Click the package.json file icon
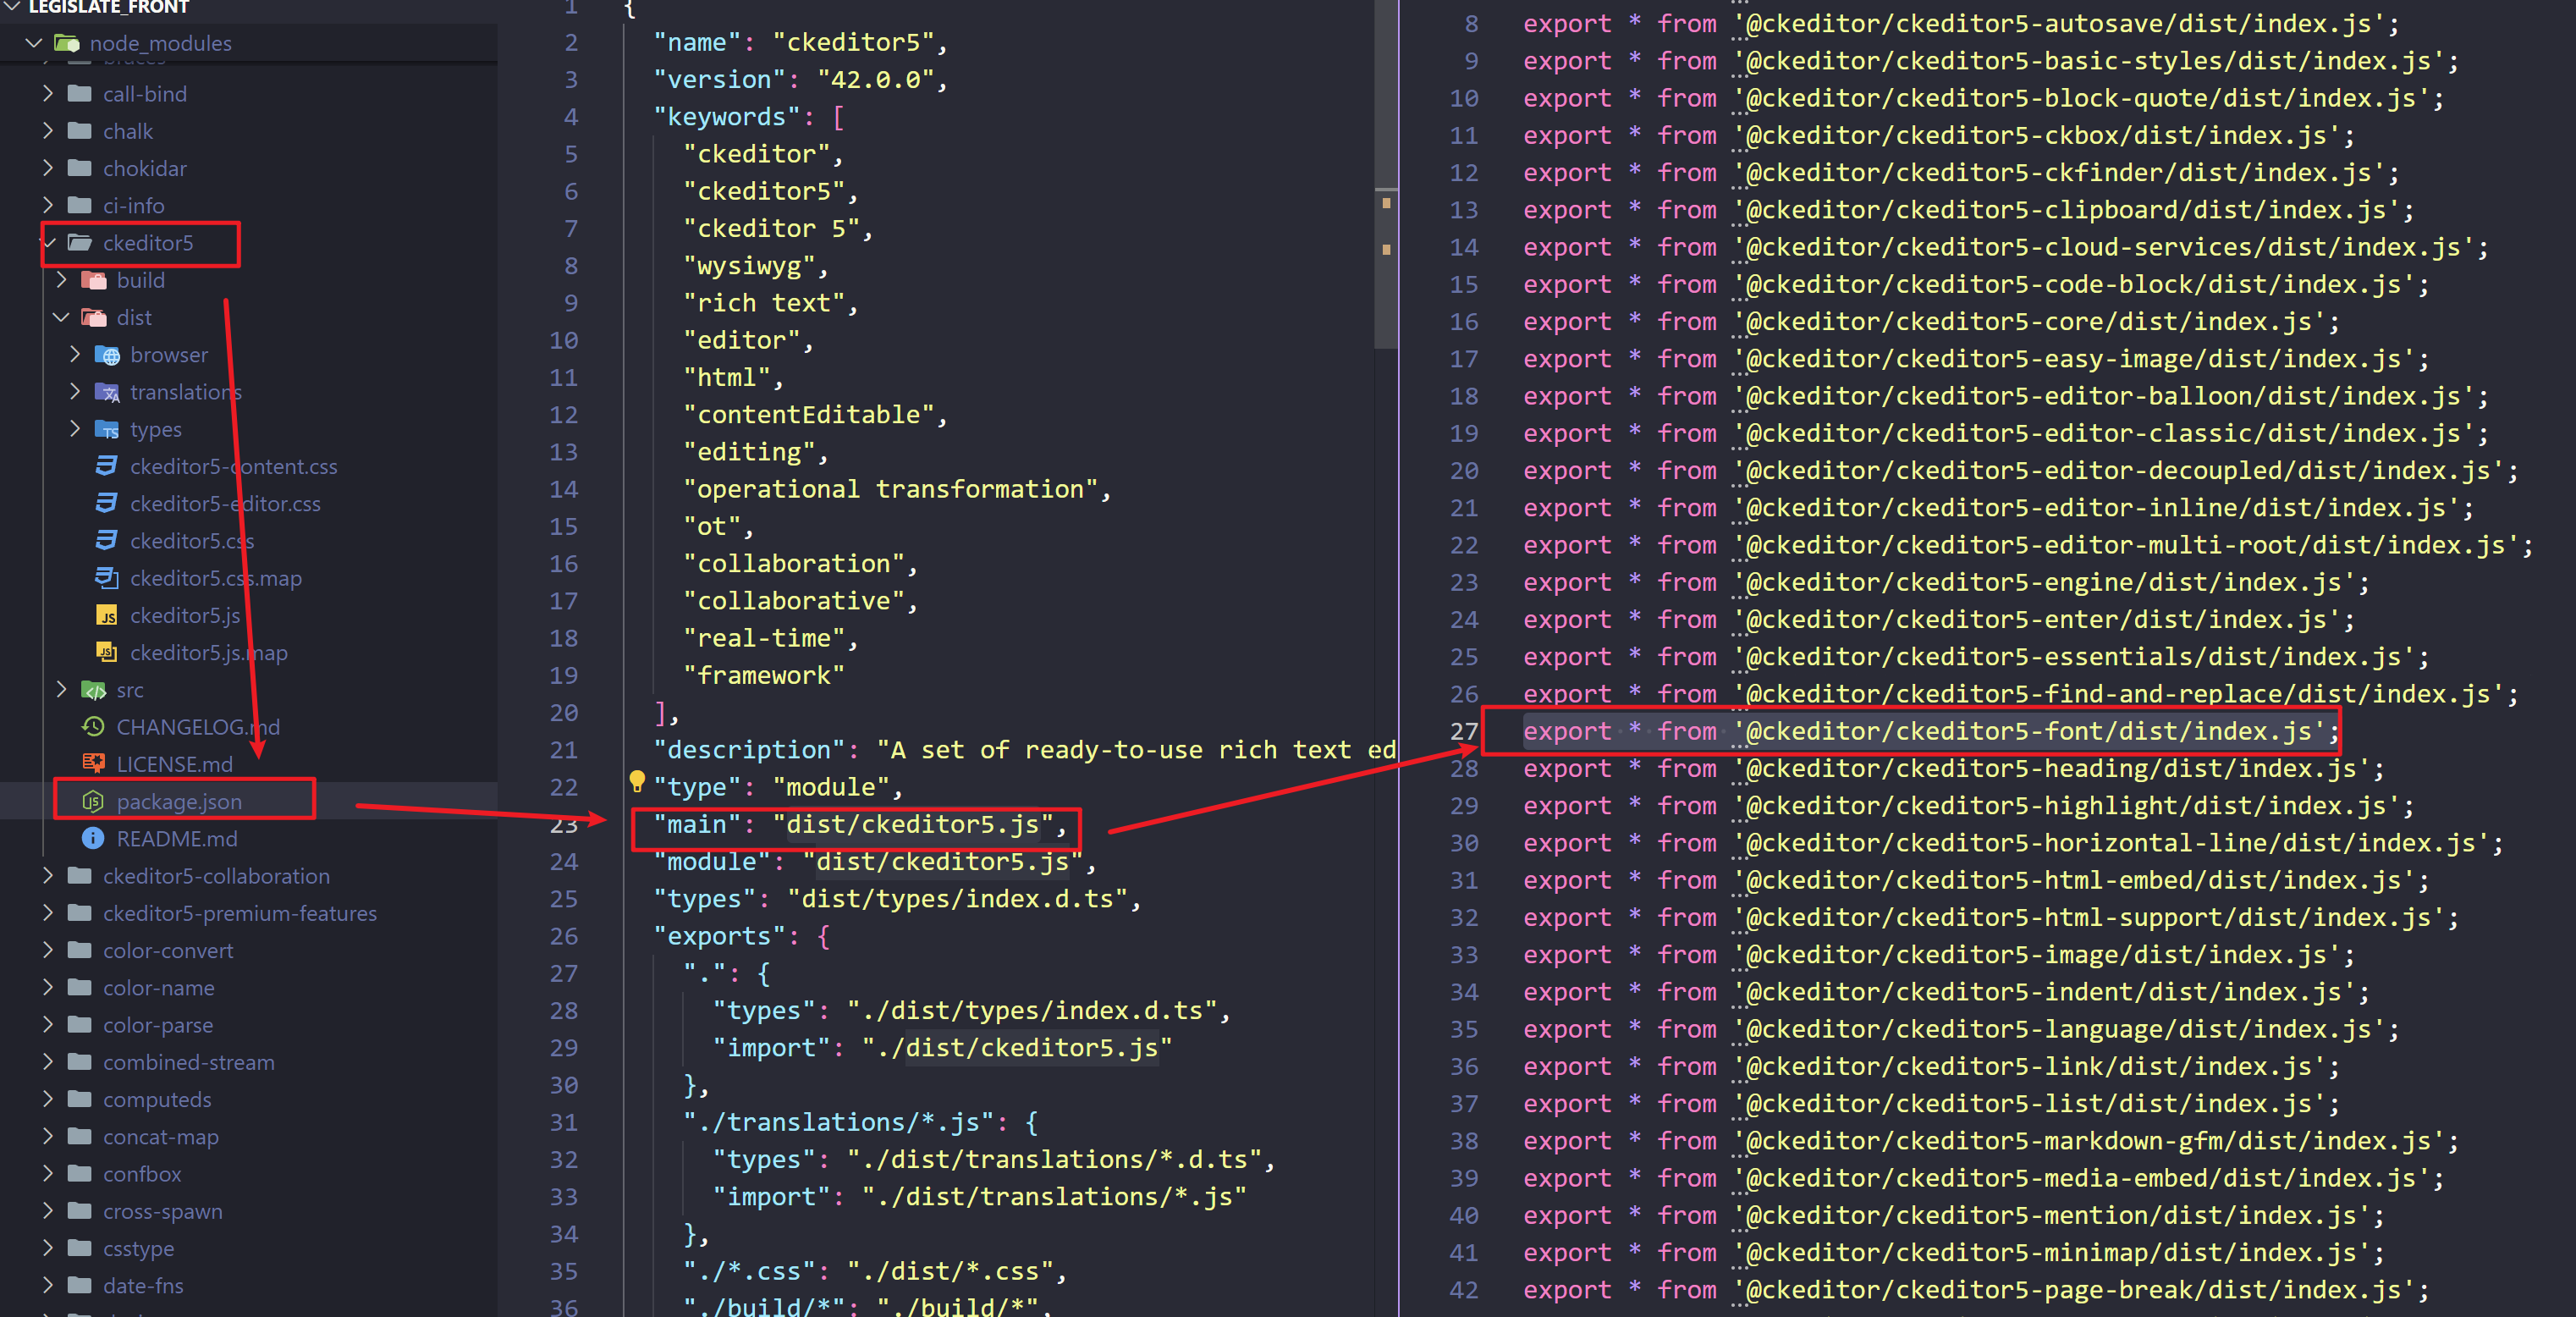The width and height of the screenshot is (2576, 1317). (x=93, y=801)
